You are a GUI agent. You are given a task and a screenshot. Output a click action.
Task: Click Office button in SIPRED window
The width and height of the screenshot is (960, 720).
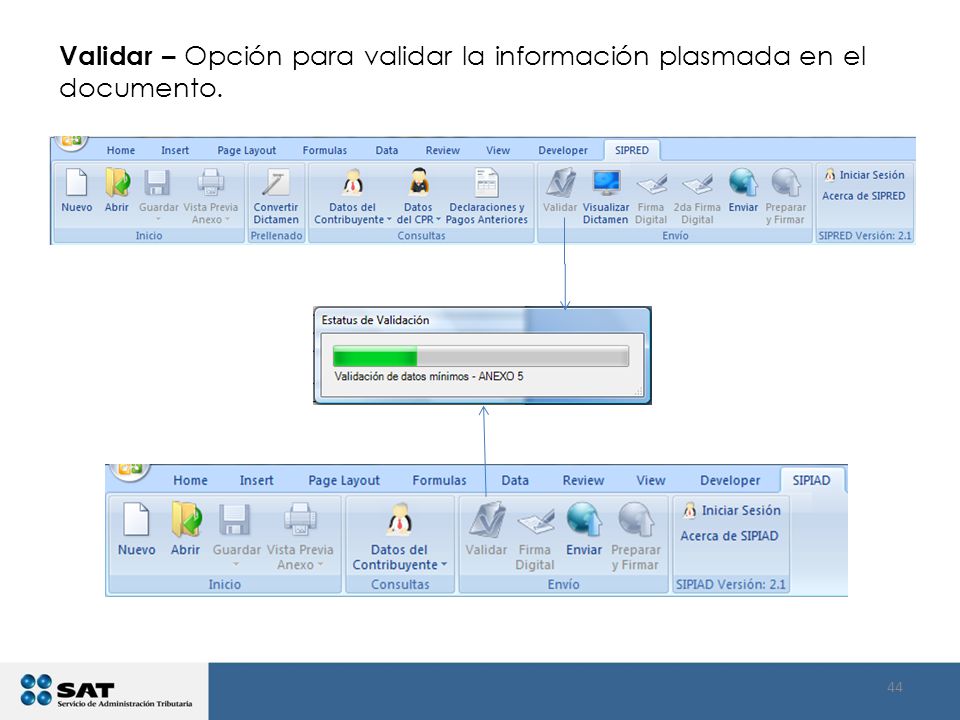(x=72, y=142)
